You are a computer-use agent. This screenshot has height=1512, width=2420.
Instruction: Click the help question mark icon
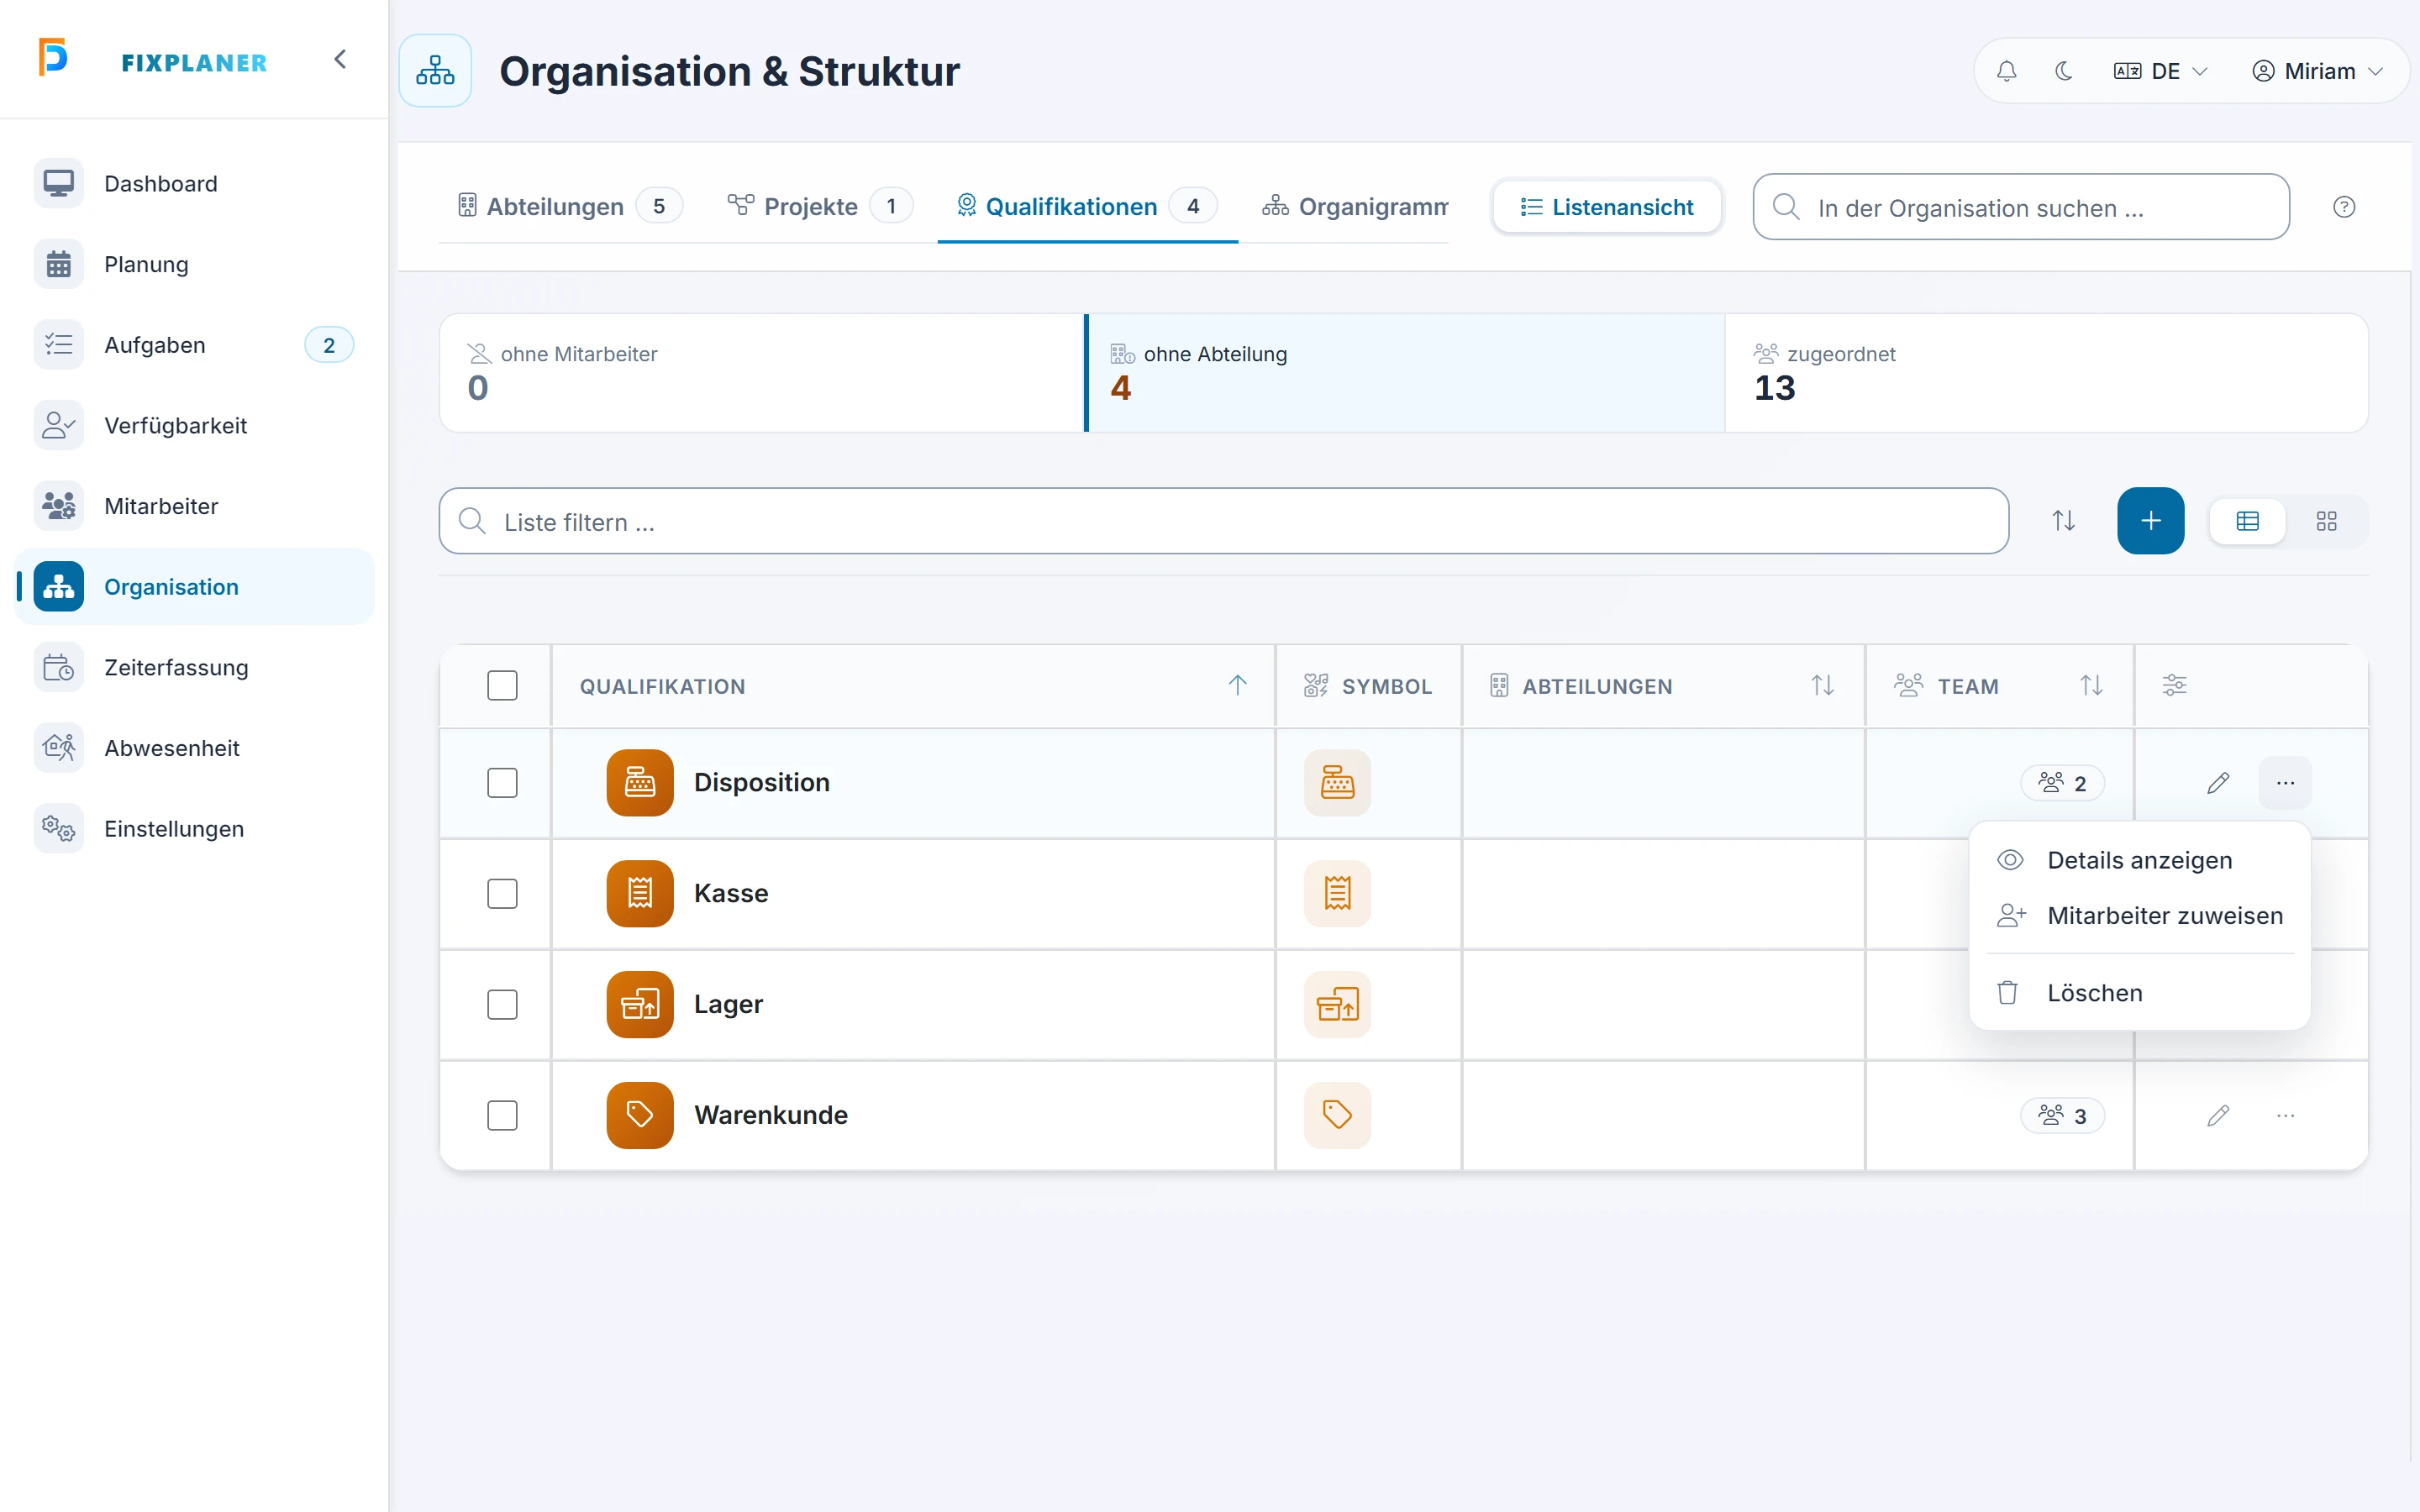click(2344, 207)
